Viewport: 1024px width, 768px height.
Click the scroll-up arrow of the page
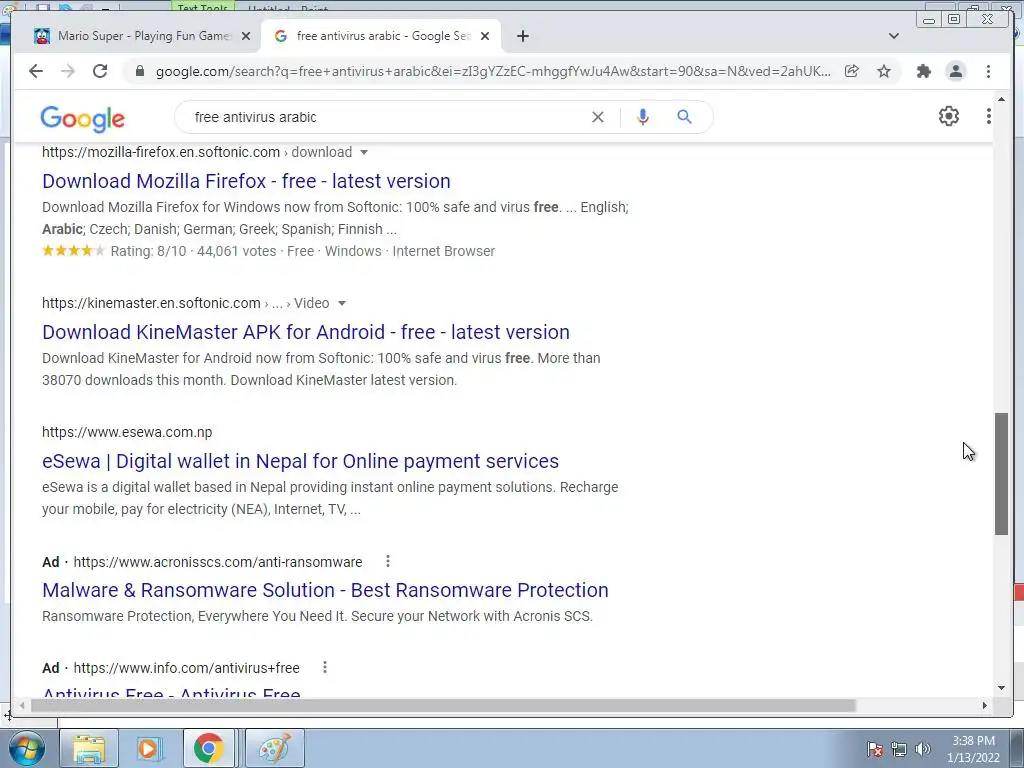pyautogui.click(x=1001, y=100)
